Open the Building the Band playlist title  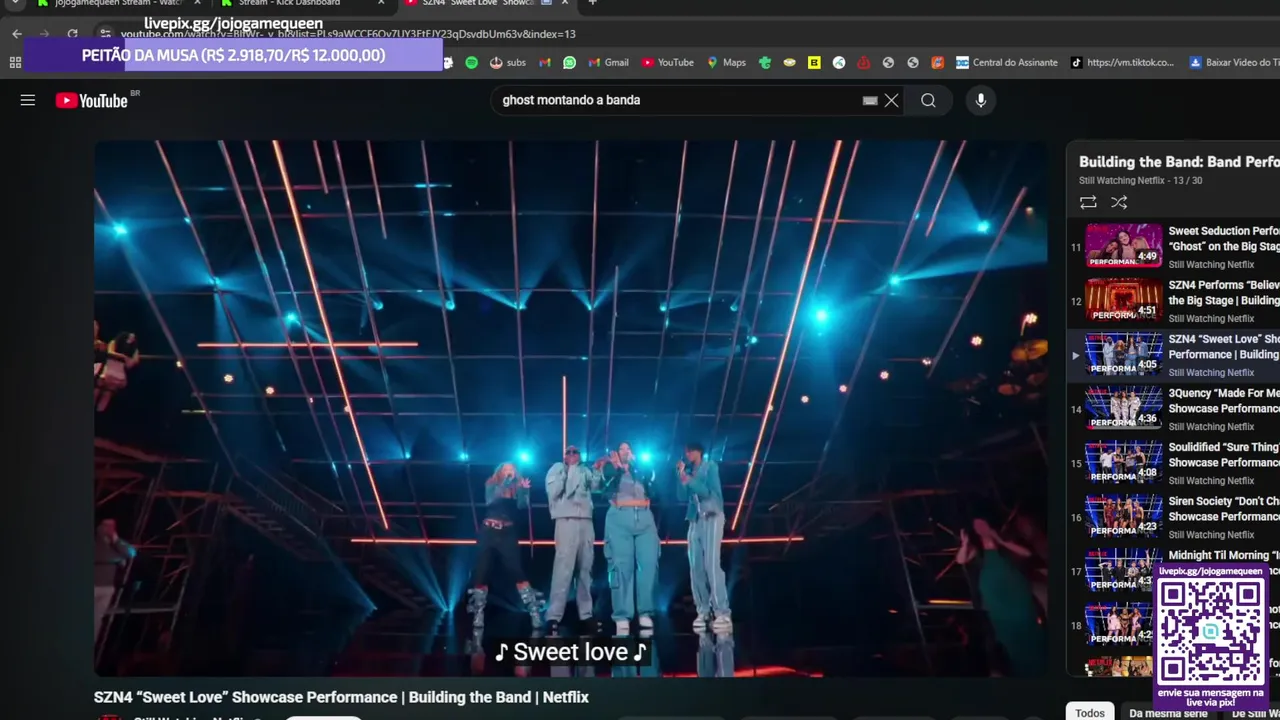click(1179, 161)
